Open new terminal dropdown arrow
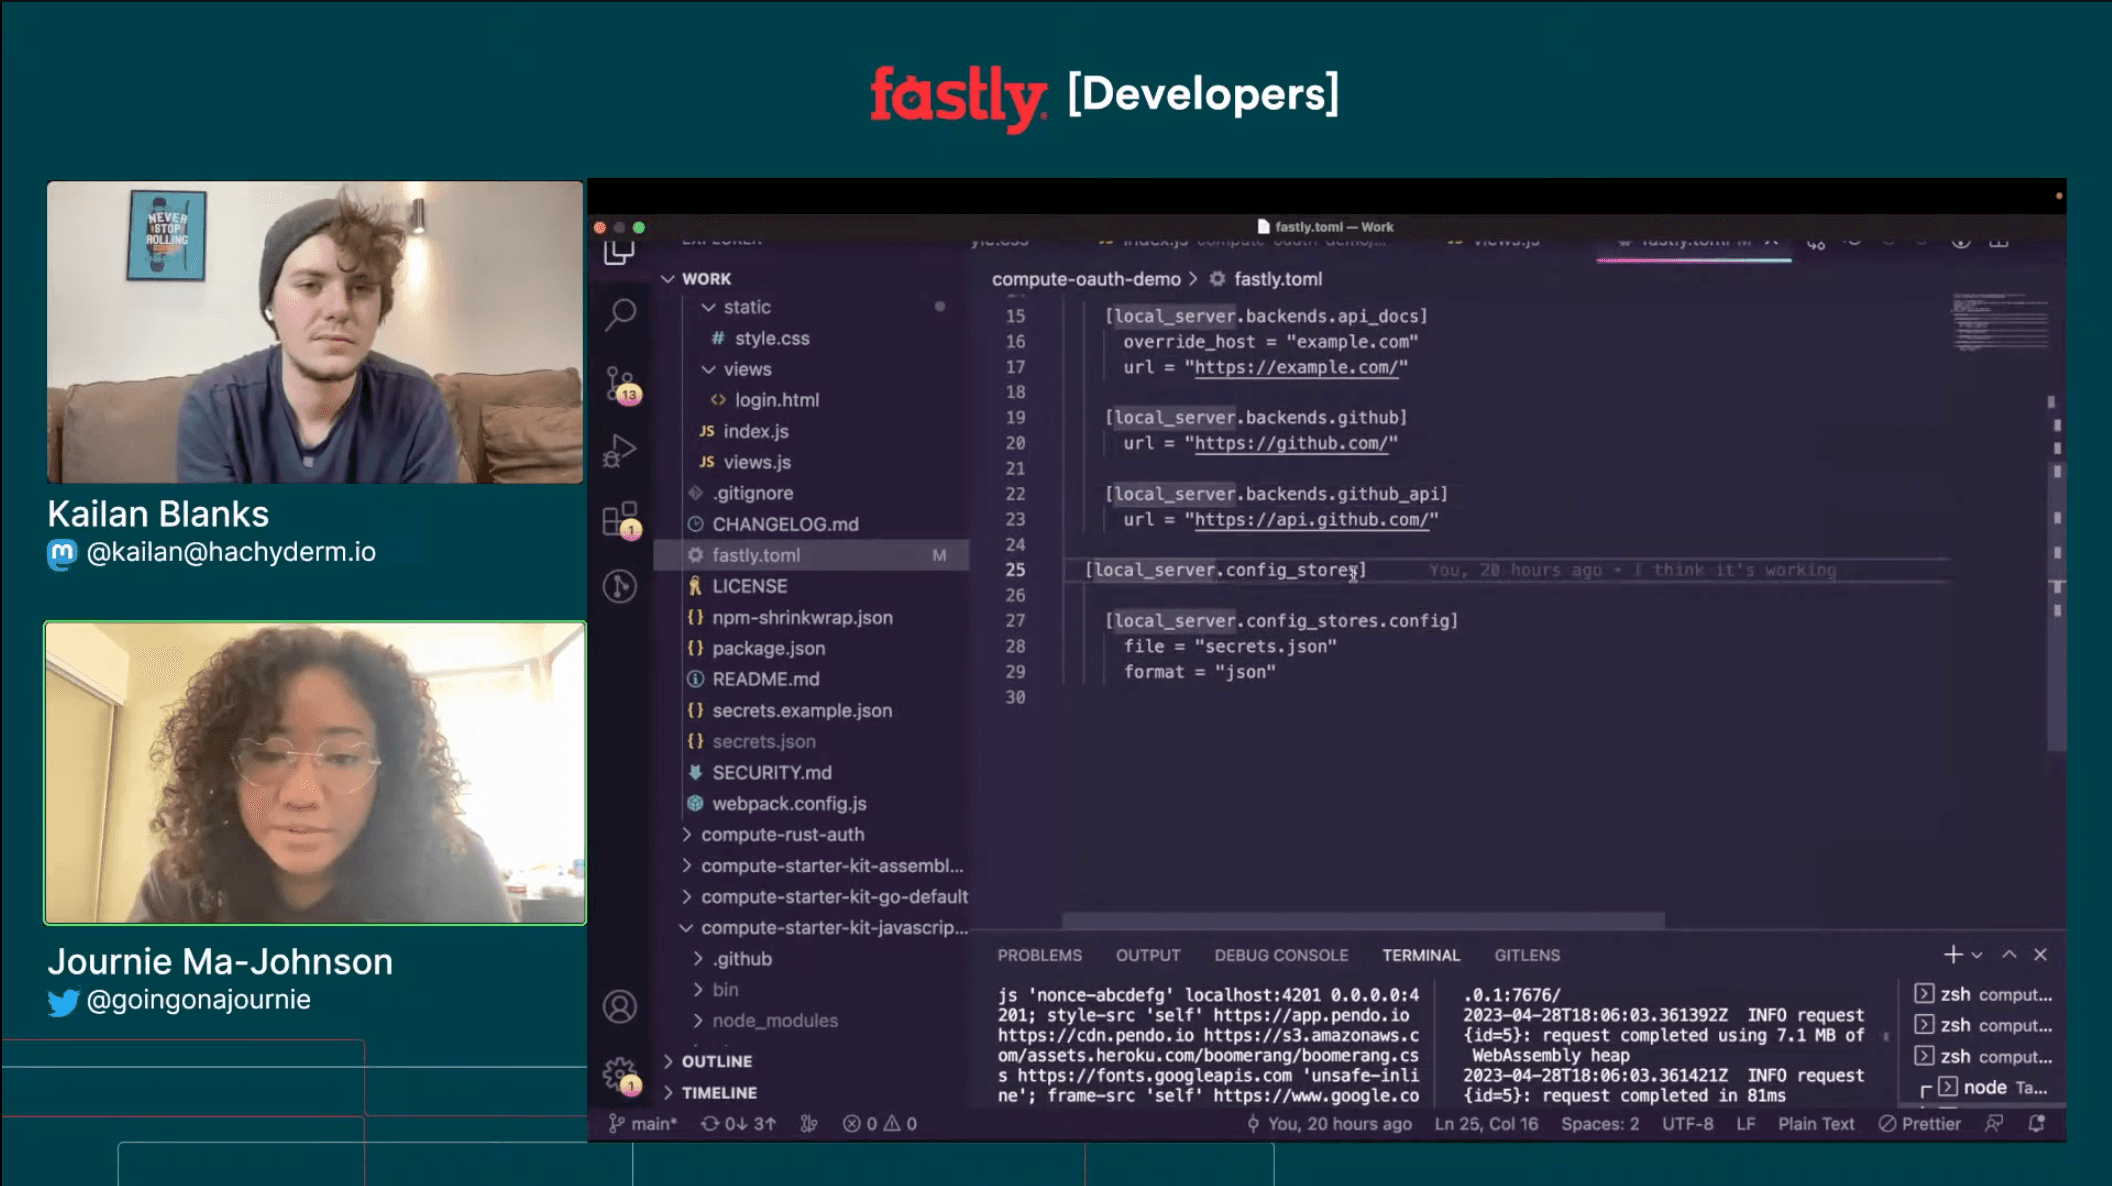The image size is (2112, 1186). (x=1977, y=955)
